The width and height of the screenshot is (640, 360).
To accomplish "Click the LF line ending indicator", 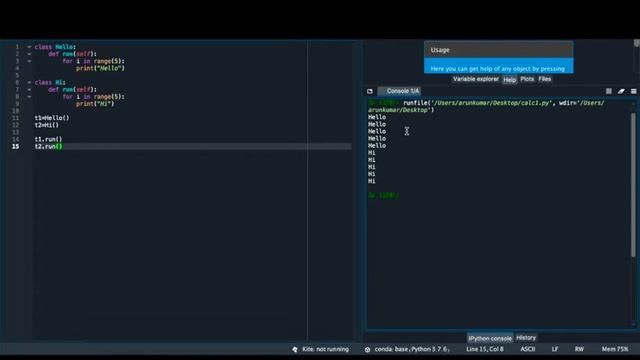I will point(555,349).
